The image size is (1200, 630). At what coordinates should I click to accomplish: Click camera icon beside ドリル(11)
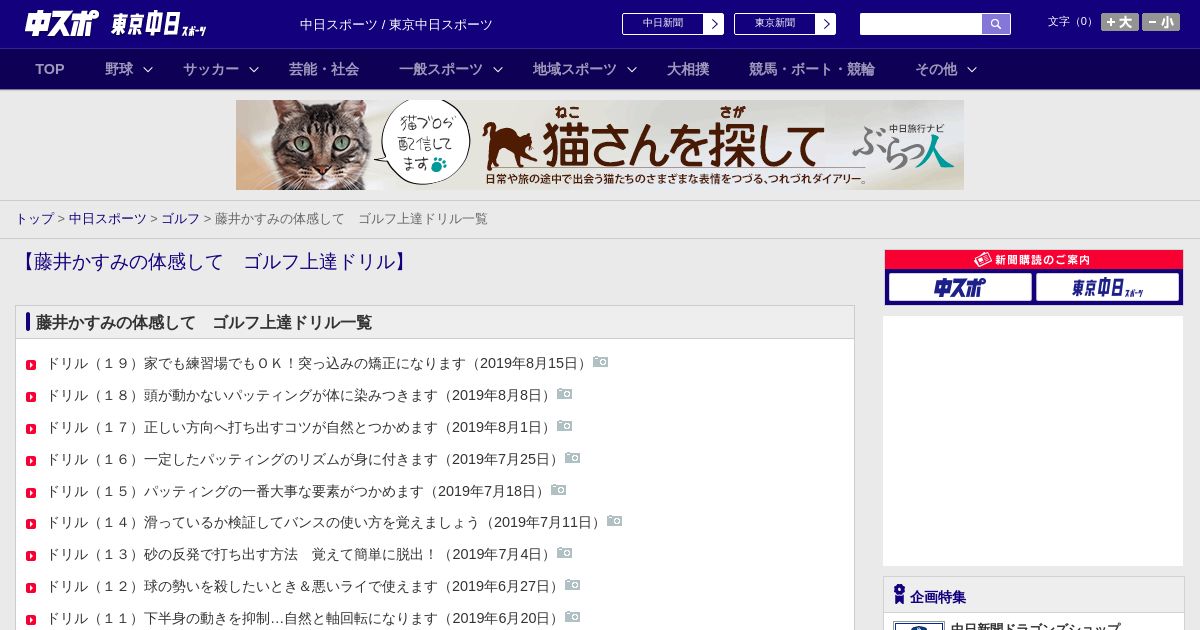[572, 617]
